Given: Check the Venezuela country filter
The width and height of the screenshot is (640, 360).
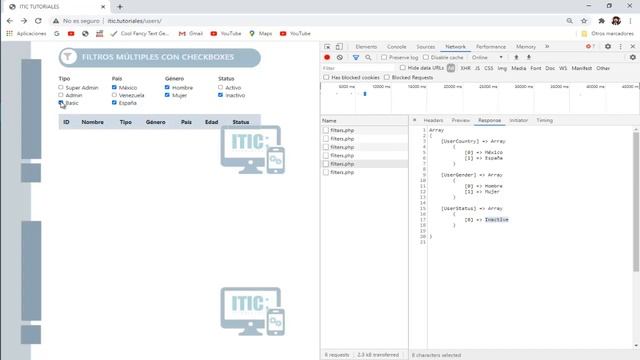Looking at the screenshot, I should (114, 95).
